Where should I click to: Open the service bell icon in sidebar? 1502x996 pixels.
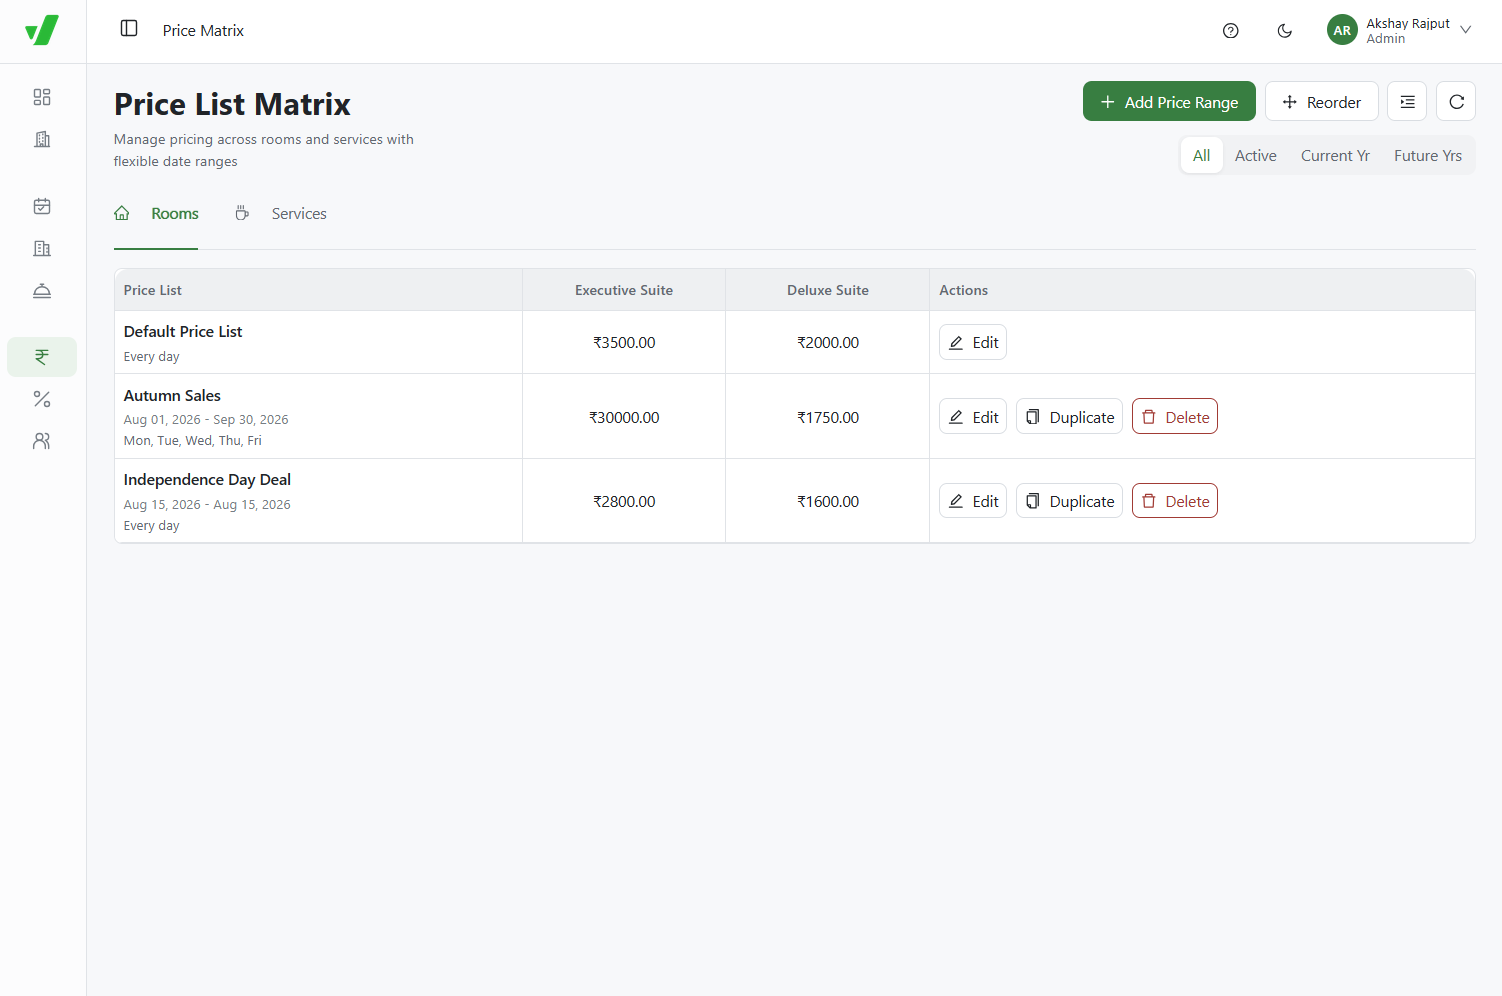click(42, 291)
